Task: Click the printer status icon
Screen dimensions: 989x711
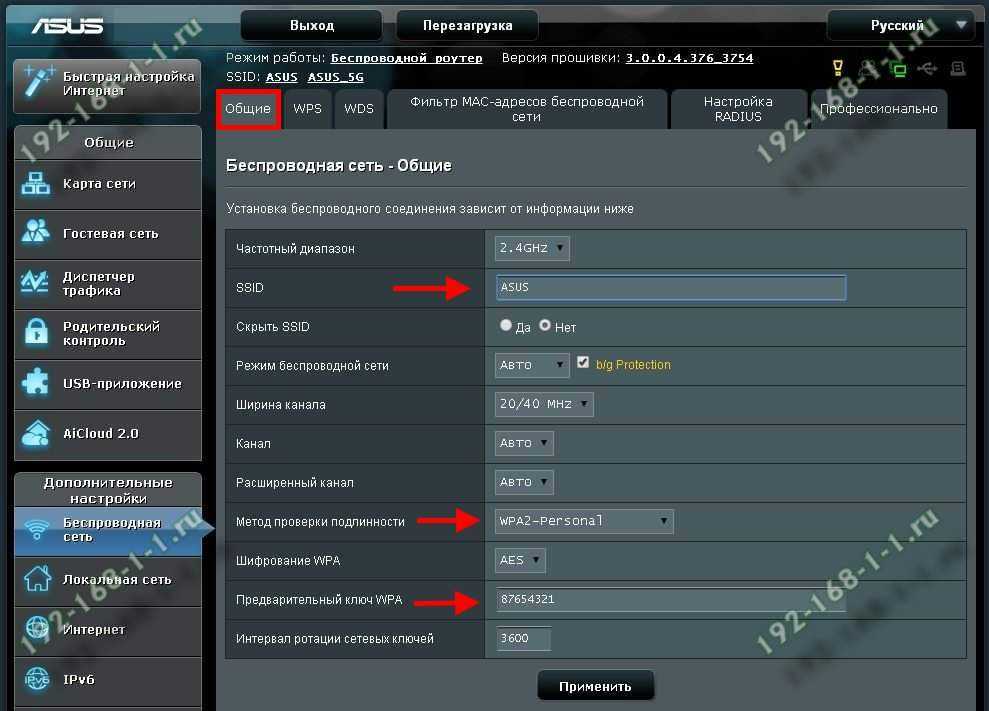Action: [x=958, y=68]
